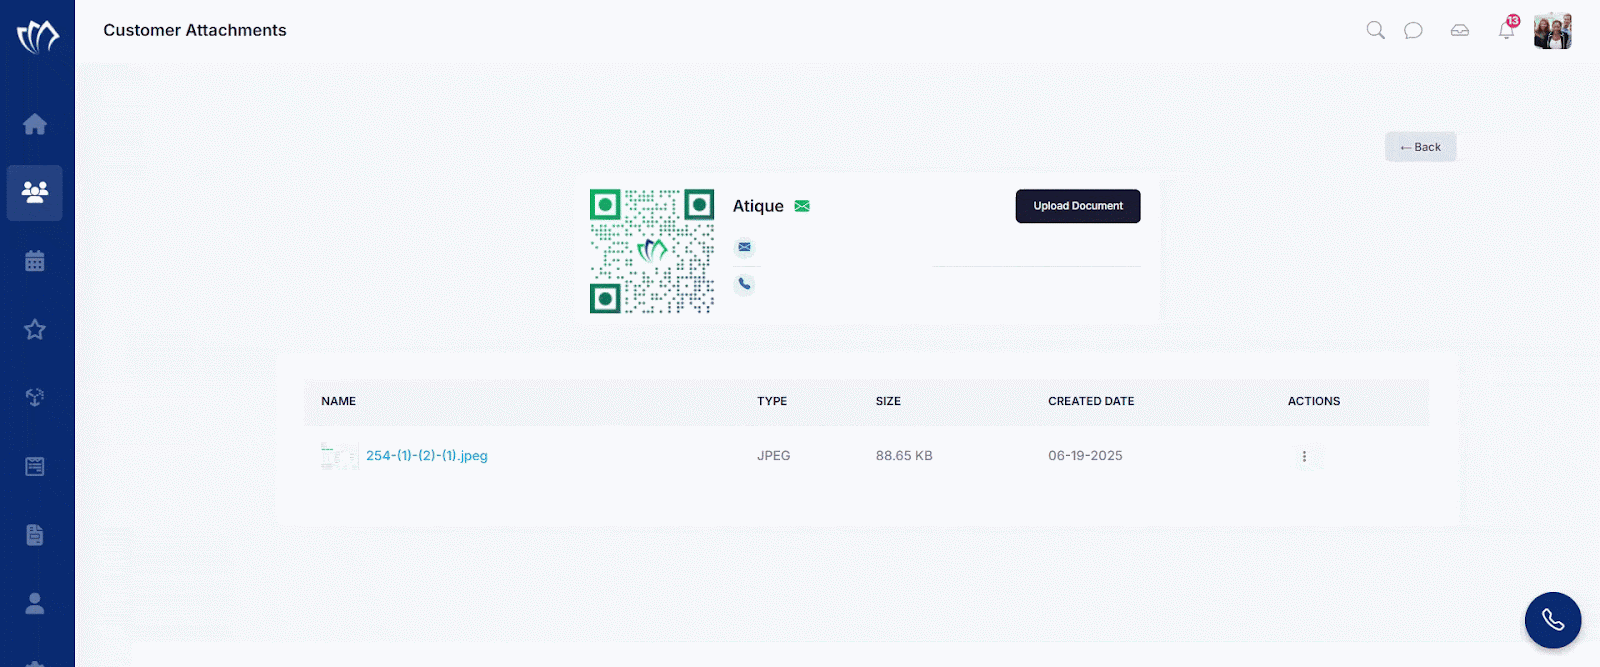The height and width of the screenshot is (667, 1600).
Task: Click the blue email icon below Atique
Action: pos(744,247)
